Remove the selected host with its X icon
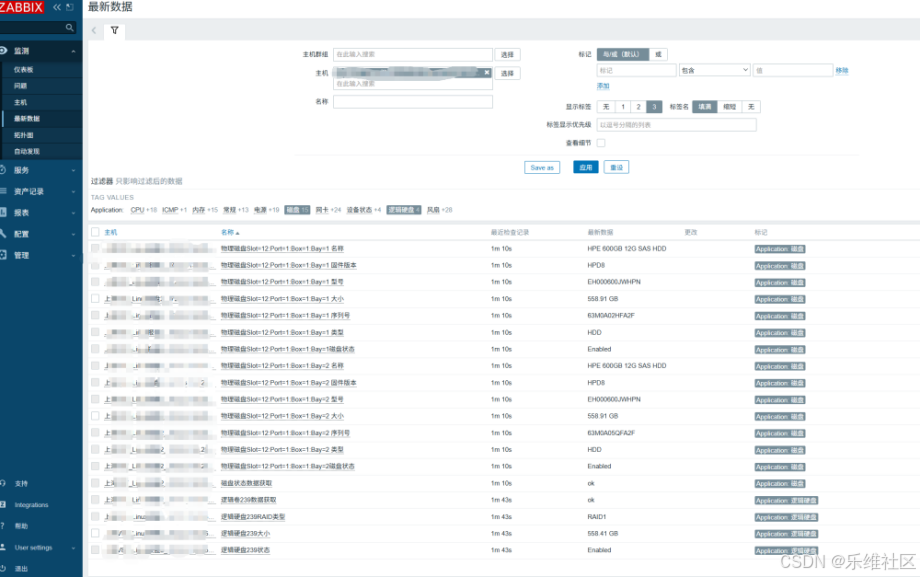Screen dimensions: 920x577 point(486,72)
